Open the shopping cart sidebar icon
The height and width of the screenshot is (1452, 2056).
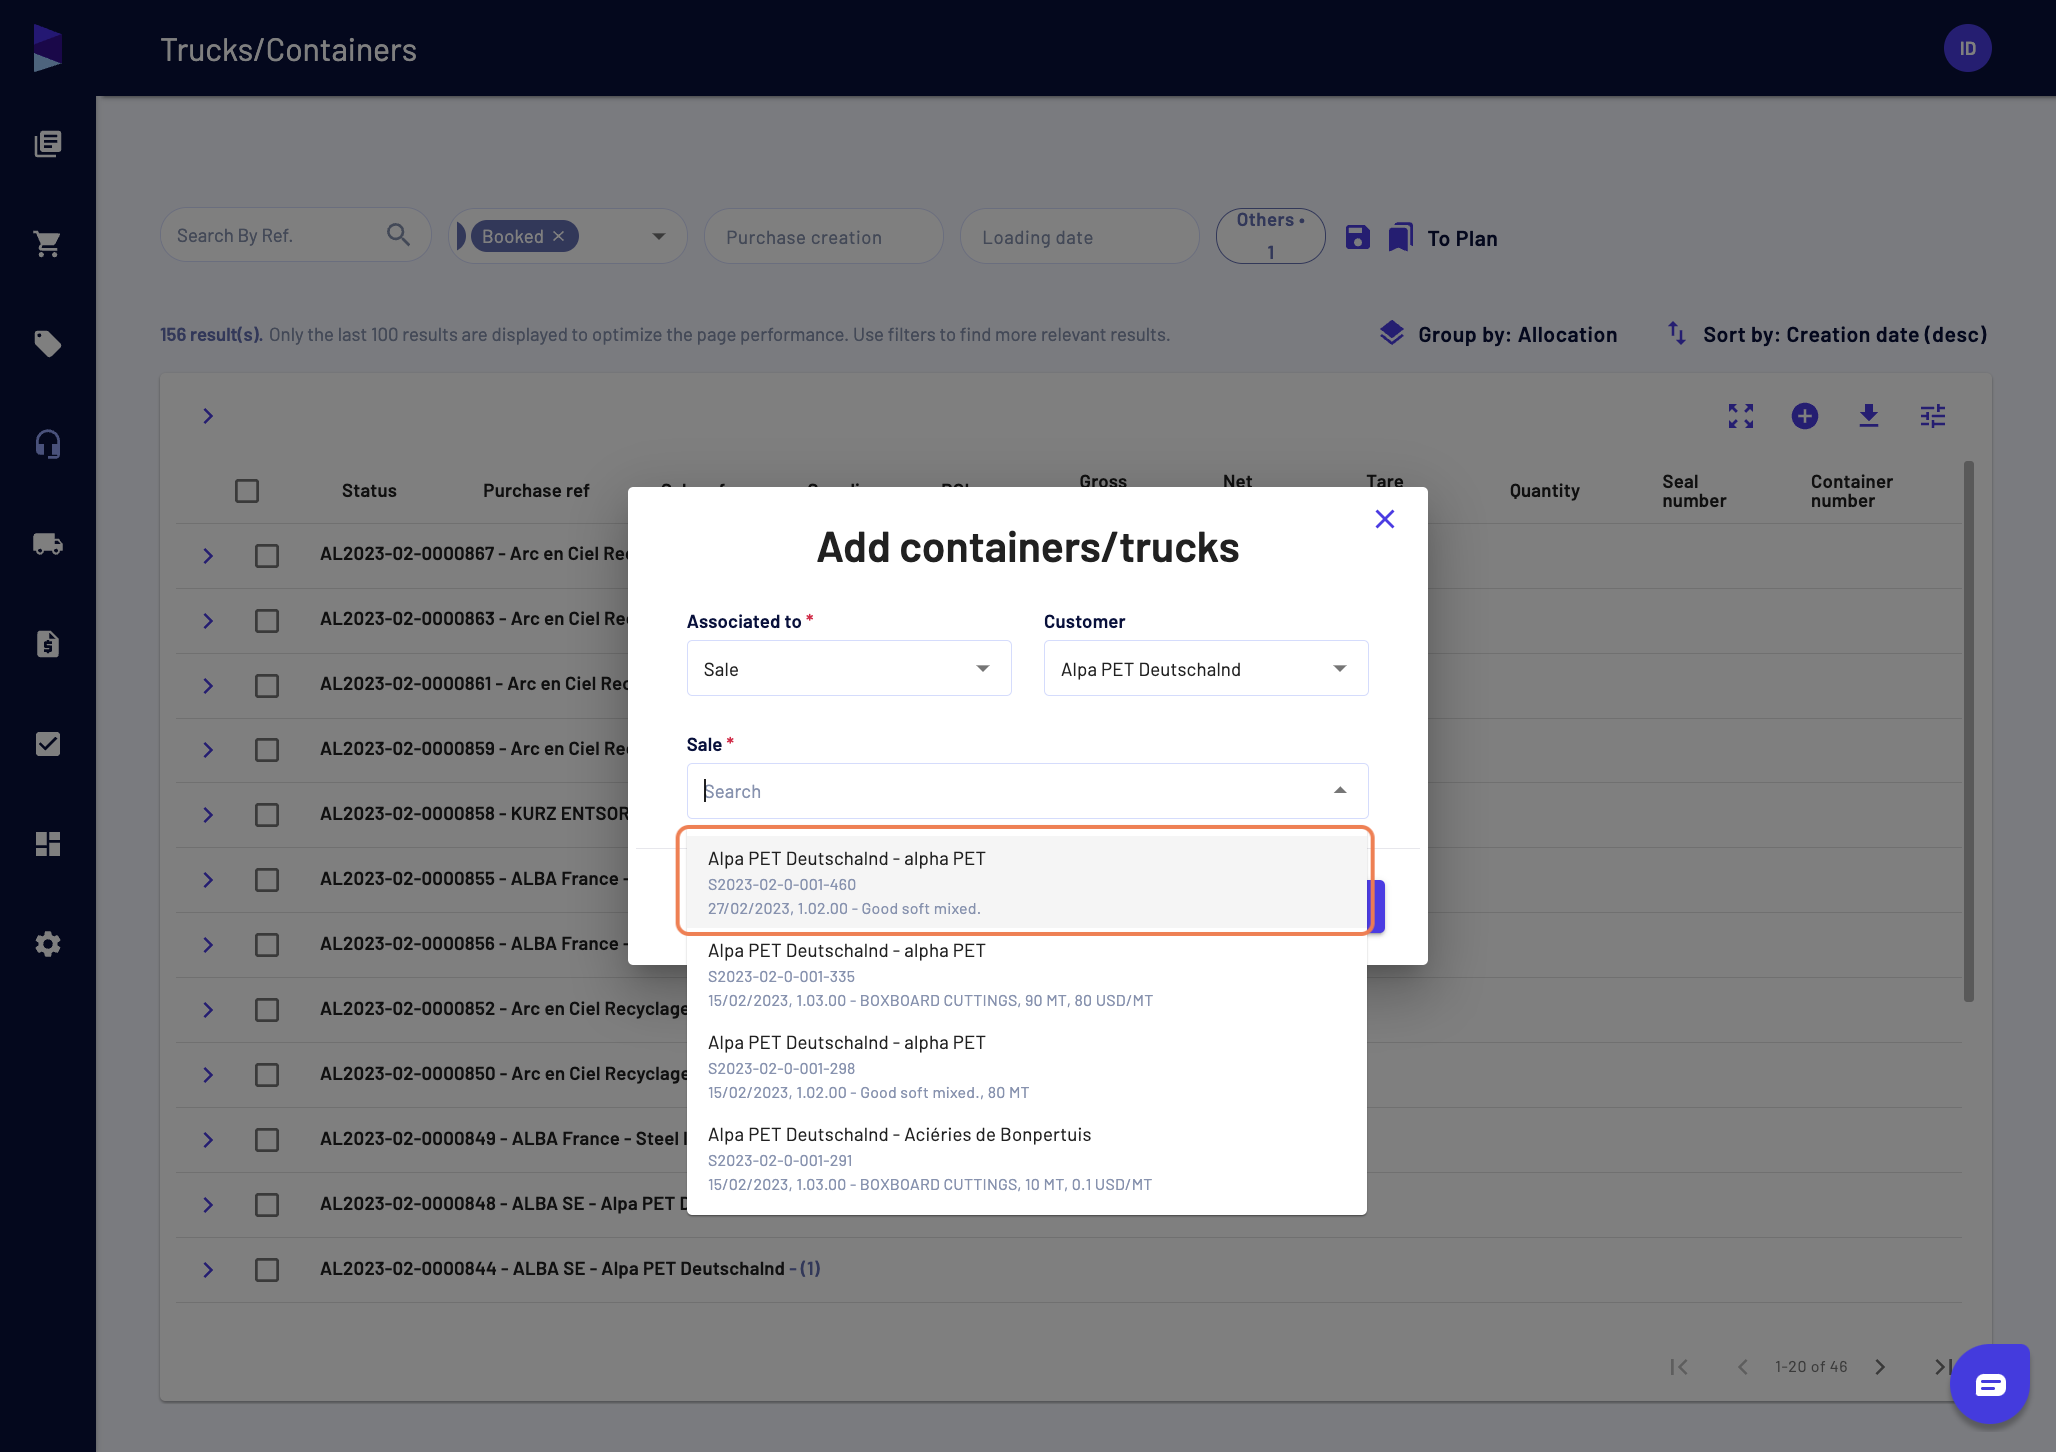(48, 244)
